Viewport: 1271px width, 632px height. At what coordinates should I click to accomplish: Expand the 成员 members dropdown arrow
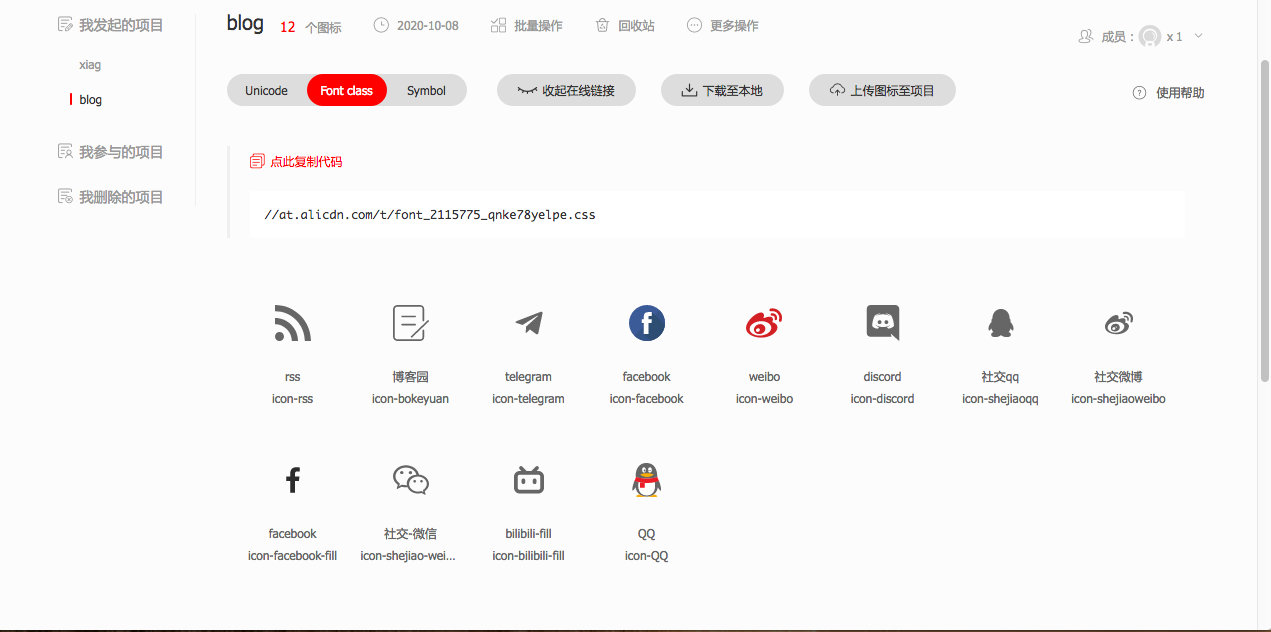(1198, 37)
